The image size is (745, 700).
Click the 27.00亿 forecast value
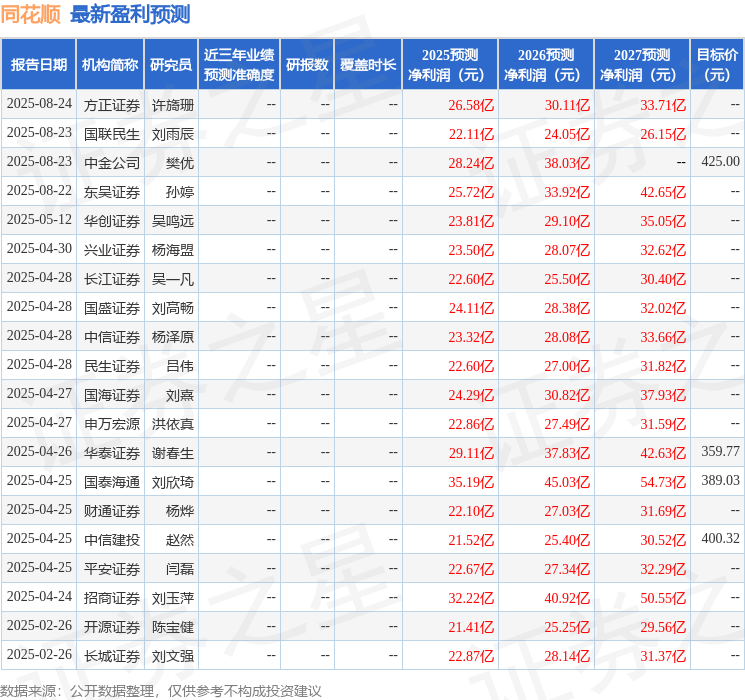(567, 366)
